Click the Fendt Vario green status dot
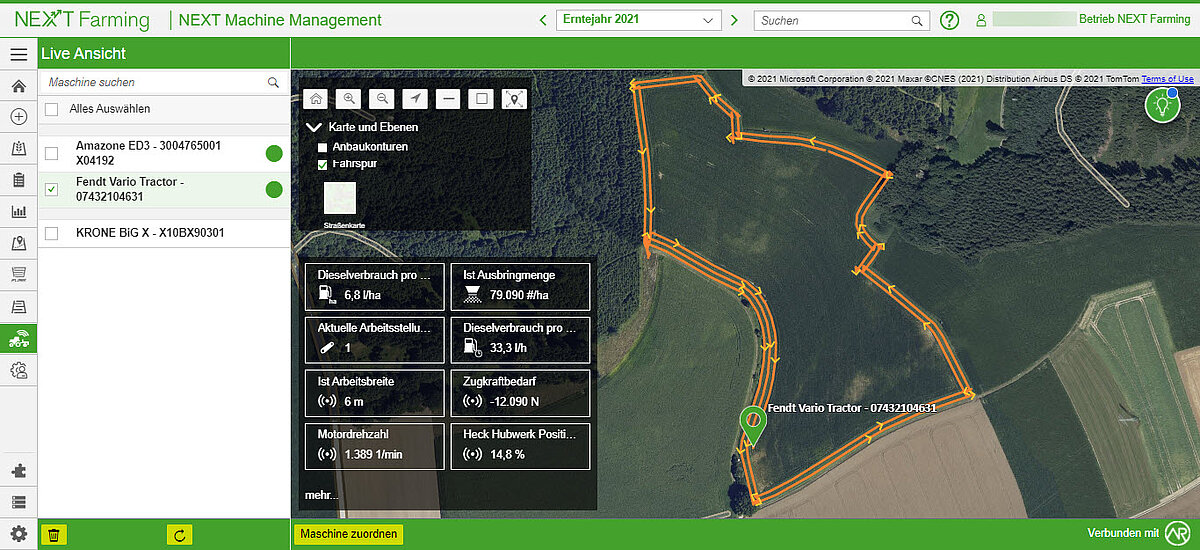The width and height of the screenshot is (1200, 550). point(274,190)
